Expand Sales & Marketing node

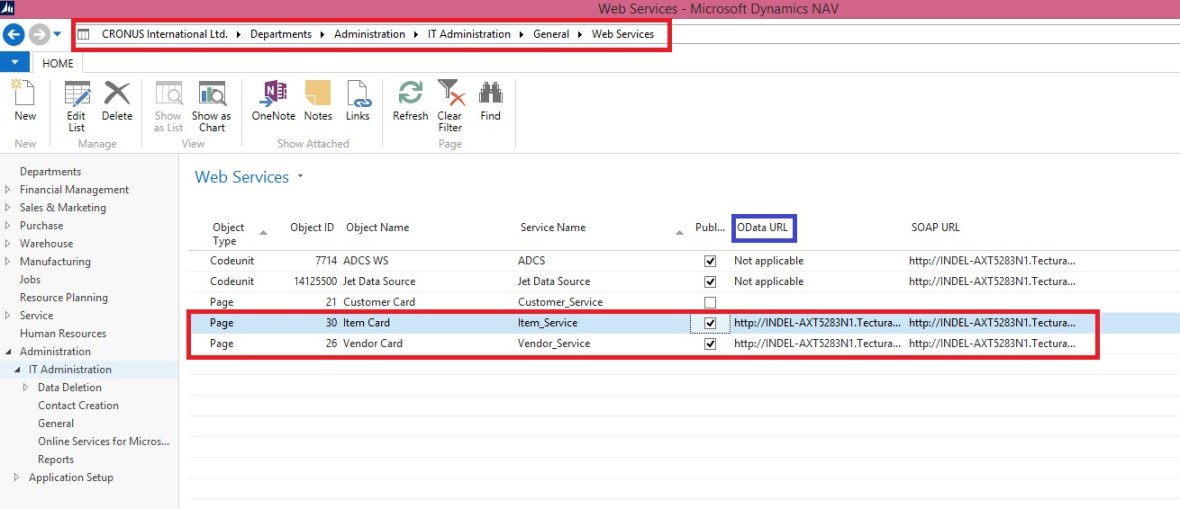coord(7,208)
